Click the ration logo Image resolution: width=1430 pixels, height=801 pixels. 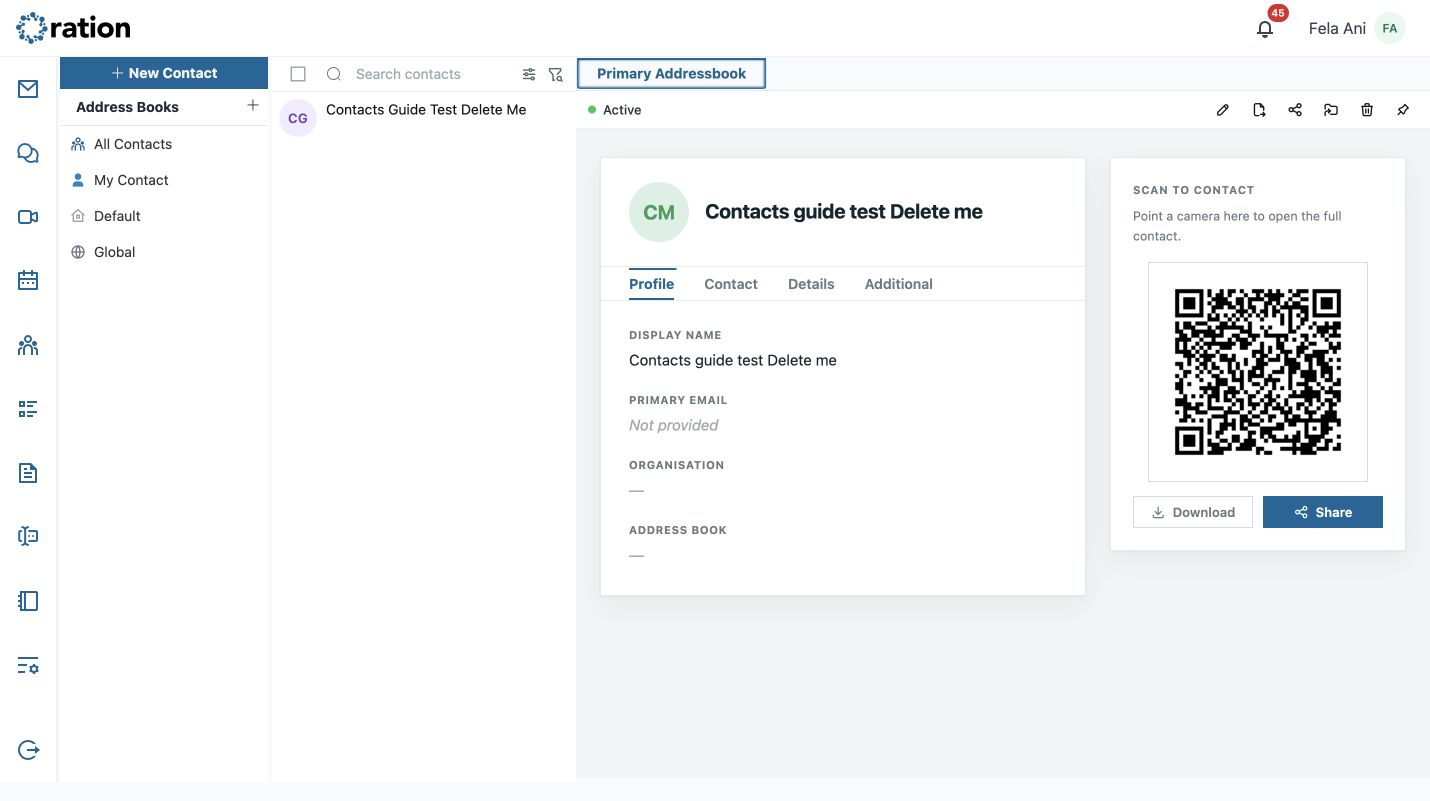point(73,28)
